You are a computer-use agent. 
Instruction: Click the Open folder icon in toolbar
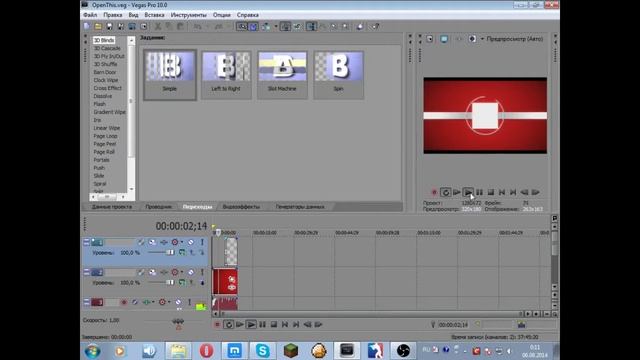tap(98, 27)
